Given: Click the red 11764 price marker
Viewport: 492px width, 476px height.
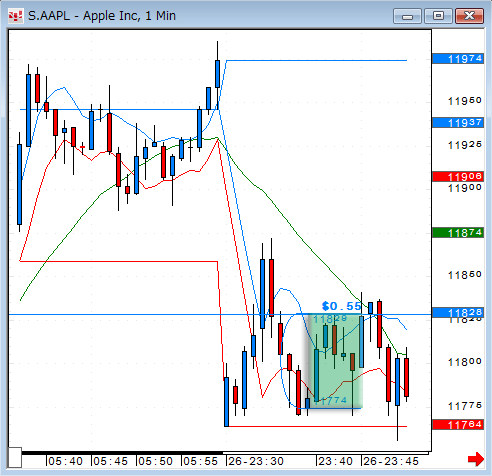Looking at the screenshot, I should click(458, 425).
